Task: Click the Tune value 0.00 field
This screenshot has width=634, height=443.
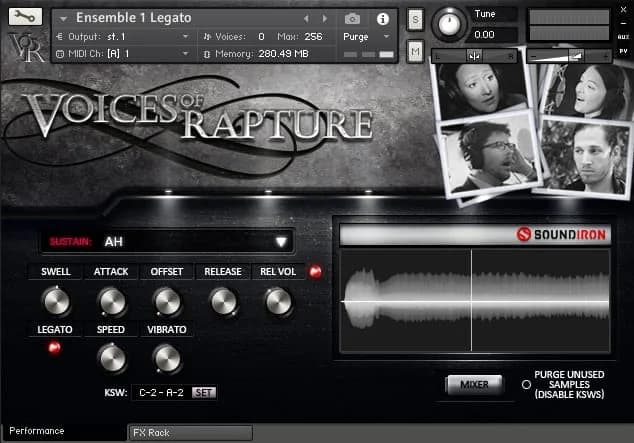Action: click(493, 35)
